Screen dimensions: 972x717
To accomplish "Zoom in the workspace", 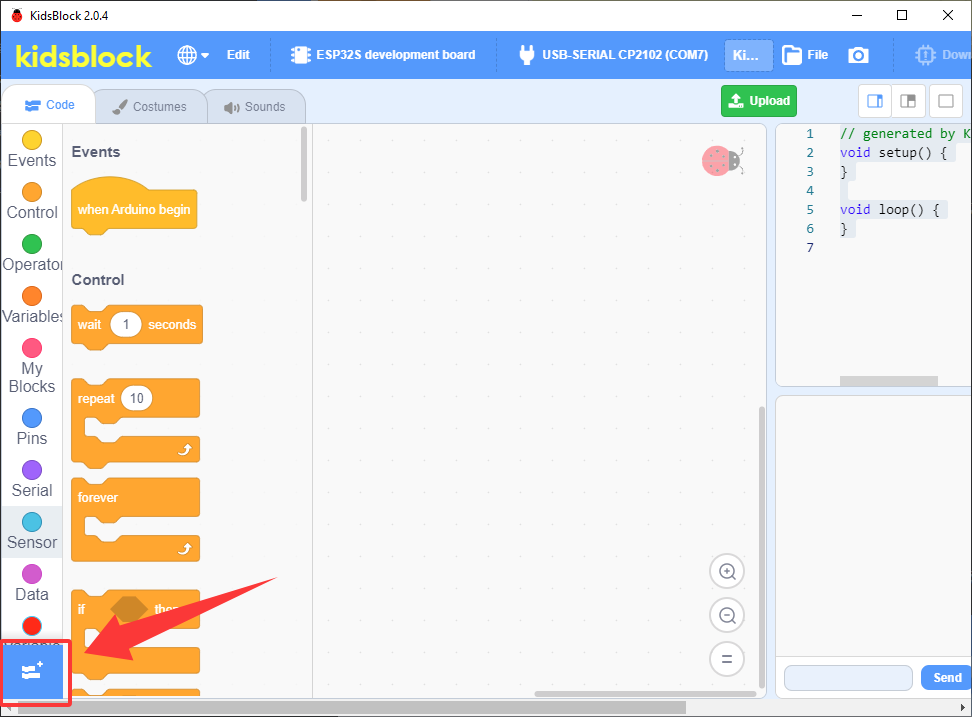I will coord(727,571).
